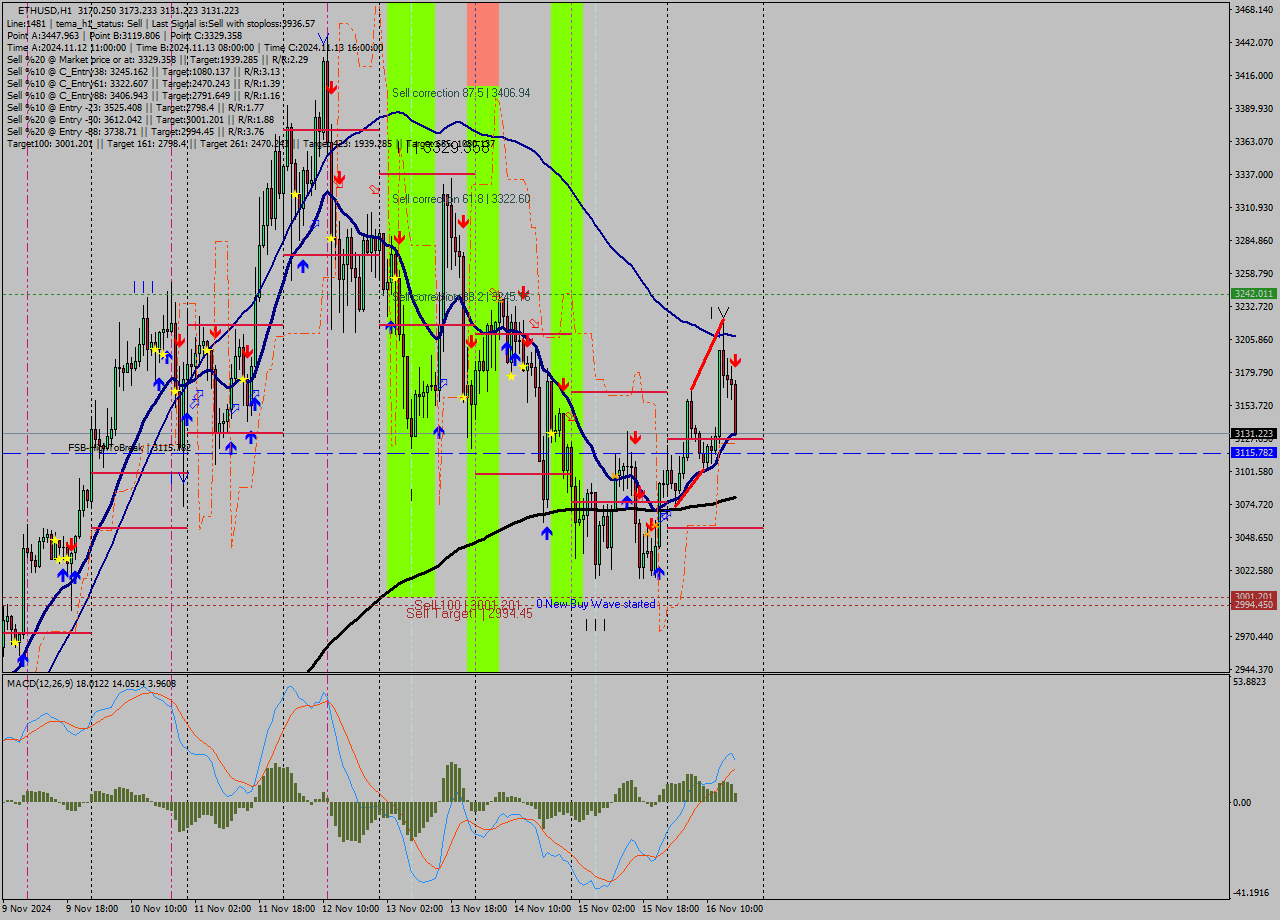
Task: Click the 3205.860 price axis value
Action: tap(1253, 339)
